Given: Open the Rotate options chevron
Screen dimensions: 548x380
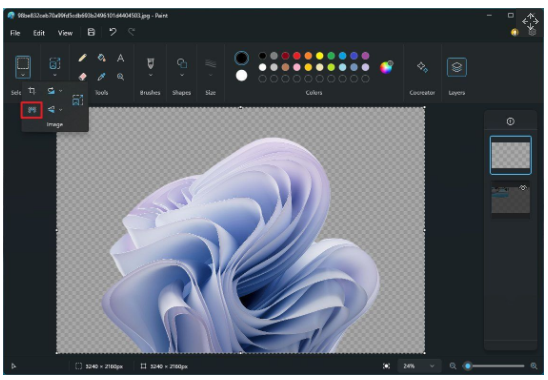Looking at the screenshot, I should click(x=60, y=91).
